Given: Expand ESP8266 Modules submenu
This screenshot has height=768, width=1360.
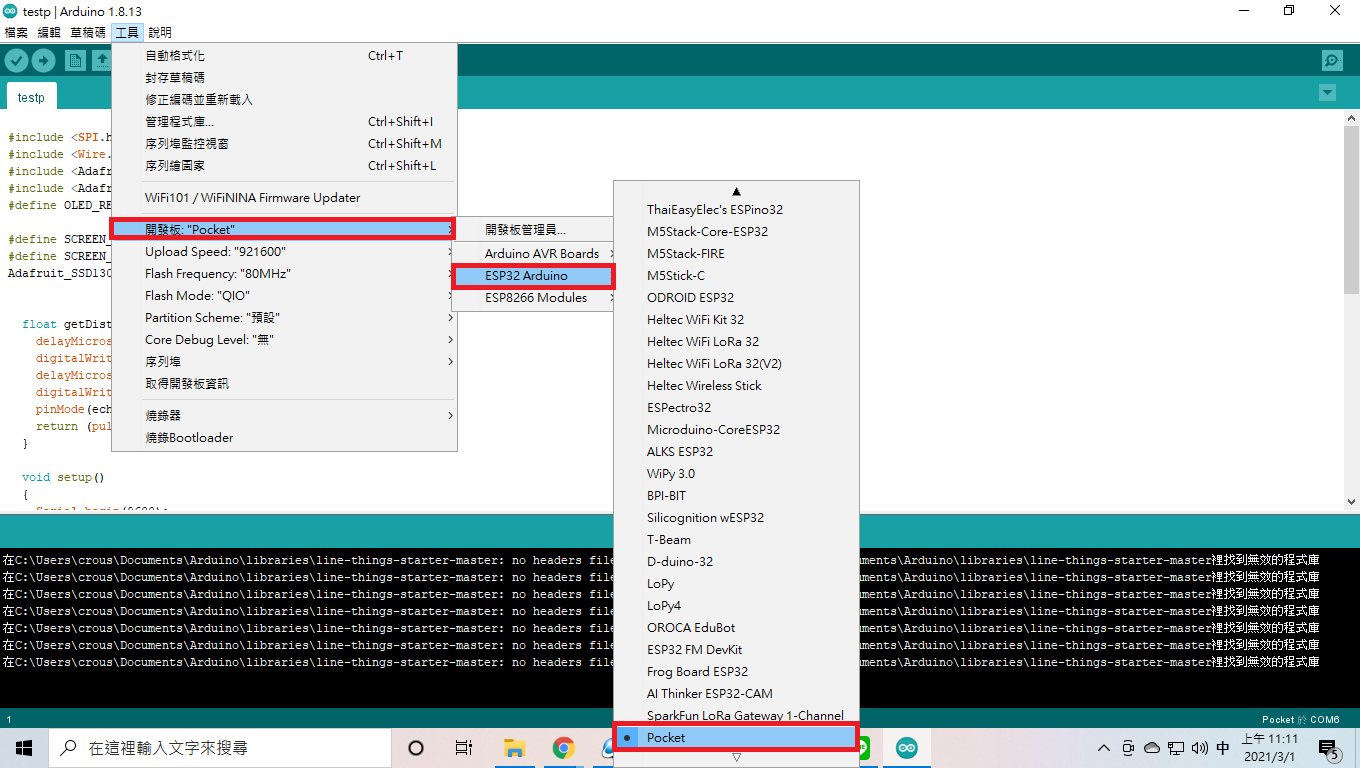Looking at the screenshot, I should coord(533,298).
